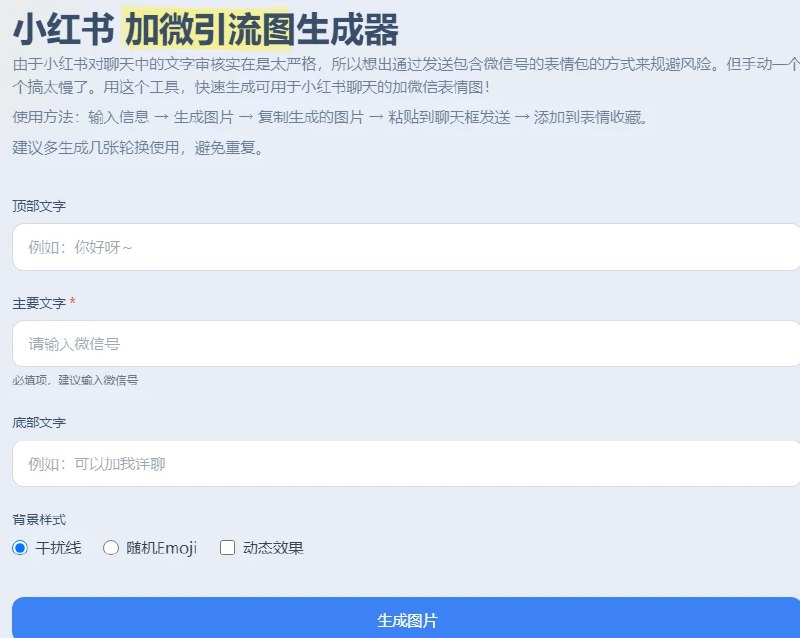Screen dimensions: 800x638
Task: Click the 顶部文字 field label
Action: click(37, 205)
